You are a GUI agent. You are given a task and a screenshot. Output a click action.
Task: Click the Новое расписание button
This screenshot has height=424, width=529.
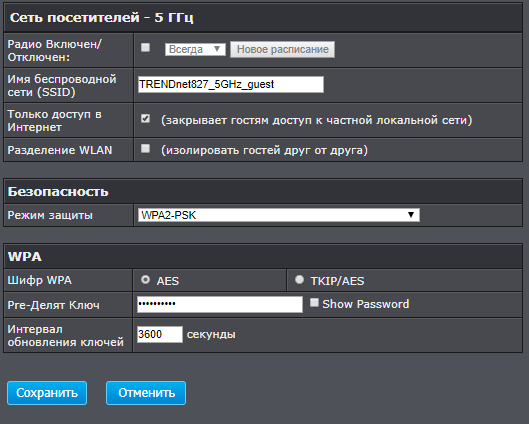[x=282, y=49]
